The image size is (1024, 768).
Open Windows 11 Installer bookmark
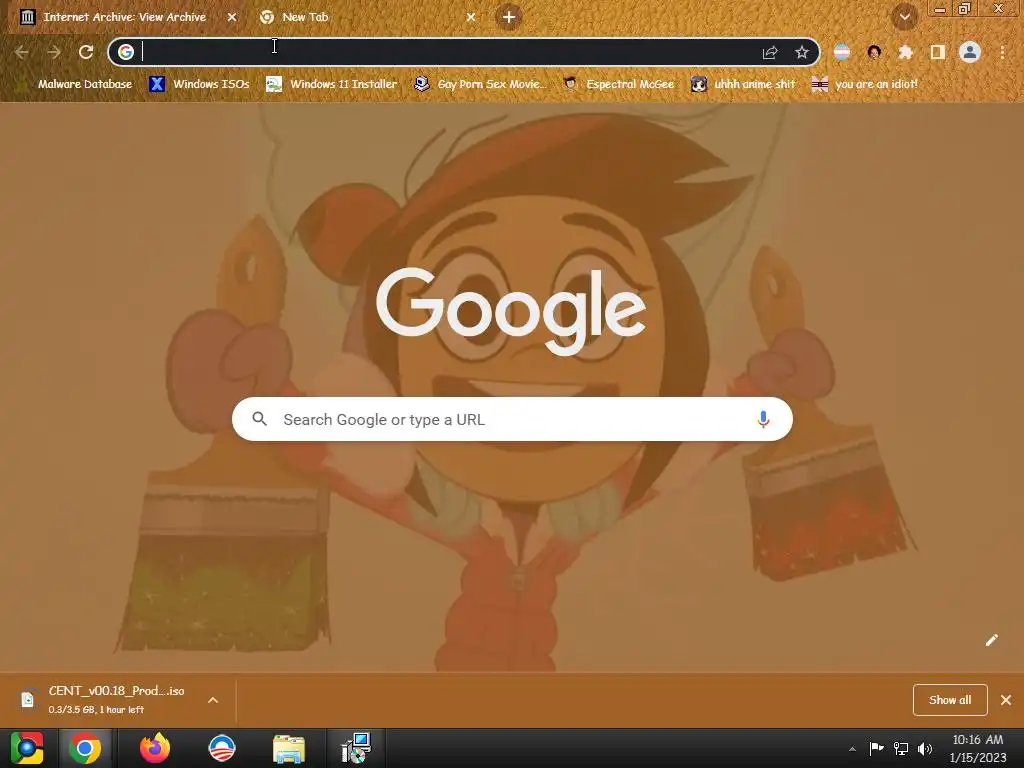click(332, 84)
